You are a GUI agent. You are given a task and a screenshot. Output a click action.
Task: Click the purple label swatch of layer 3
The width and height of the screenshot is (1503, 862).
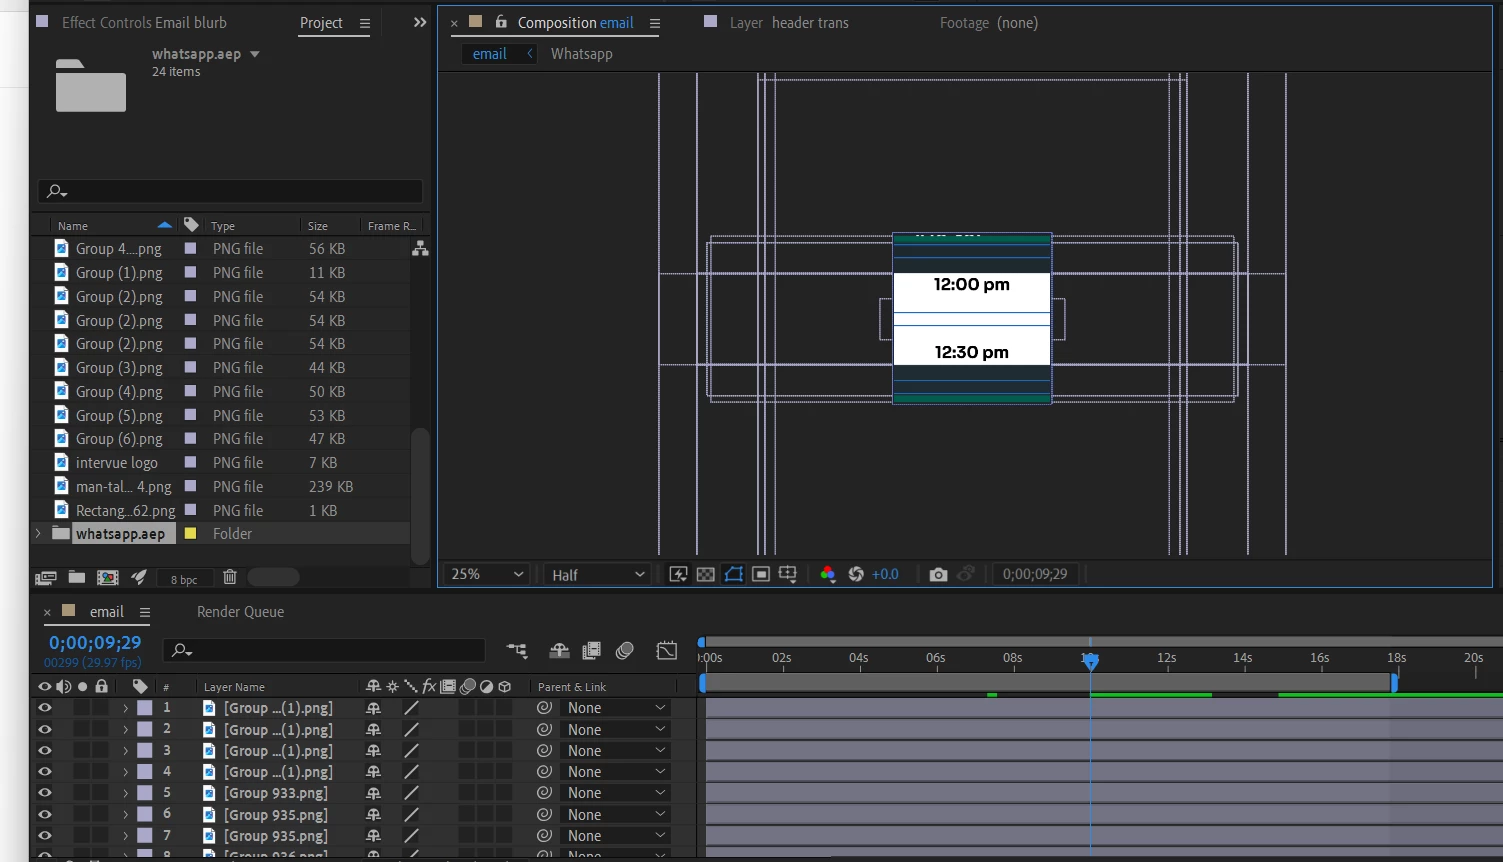click(145, 751)
